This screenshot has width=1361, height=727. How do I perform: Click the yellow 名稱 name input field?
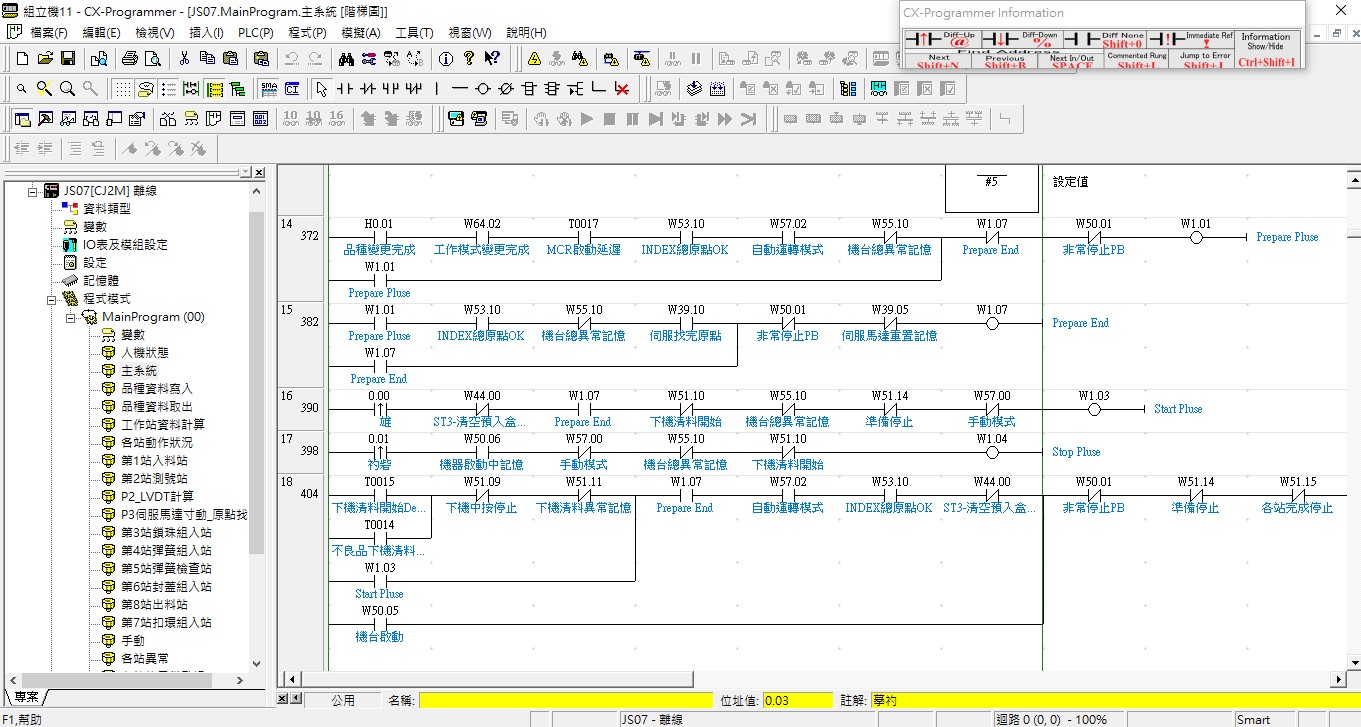click(566, 700)
